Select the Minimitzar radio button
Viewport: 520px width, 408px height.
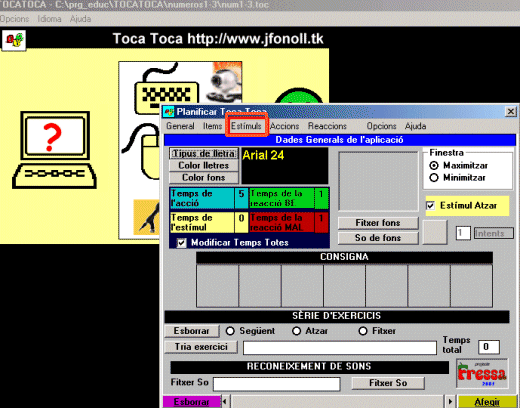pos(434,178)
